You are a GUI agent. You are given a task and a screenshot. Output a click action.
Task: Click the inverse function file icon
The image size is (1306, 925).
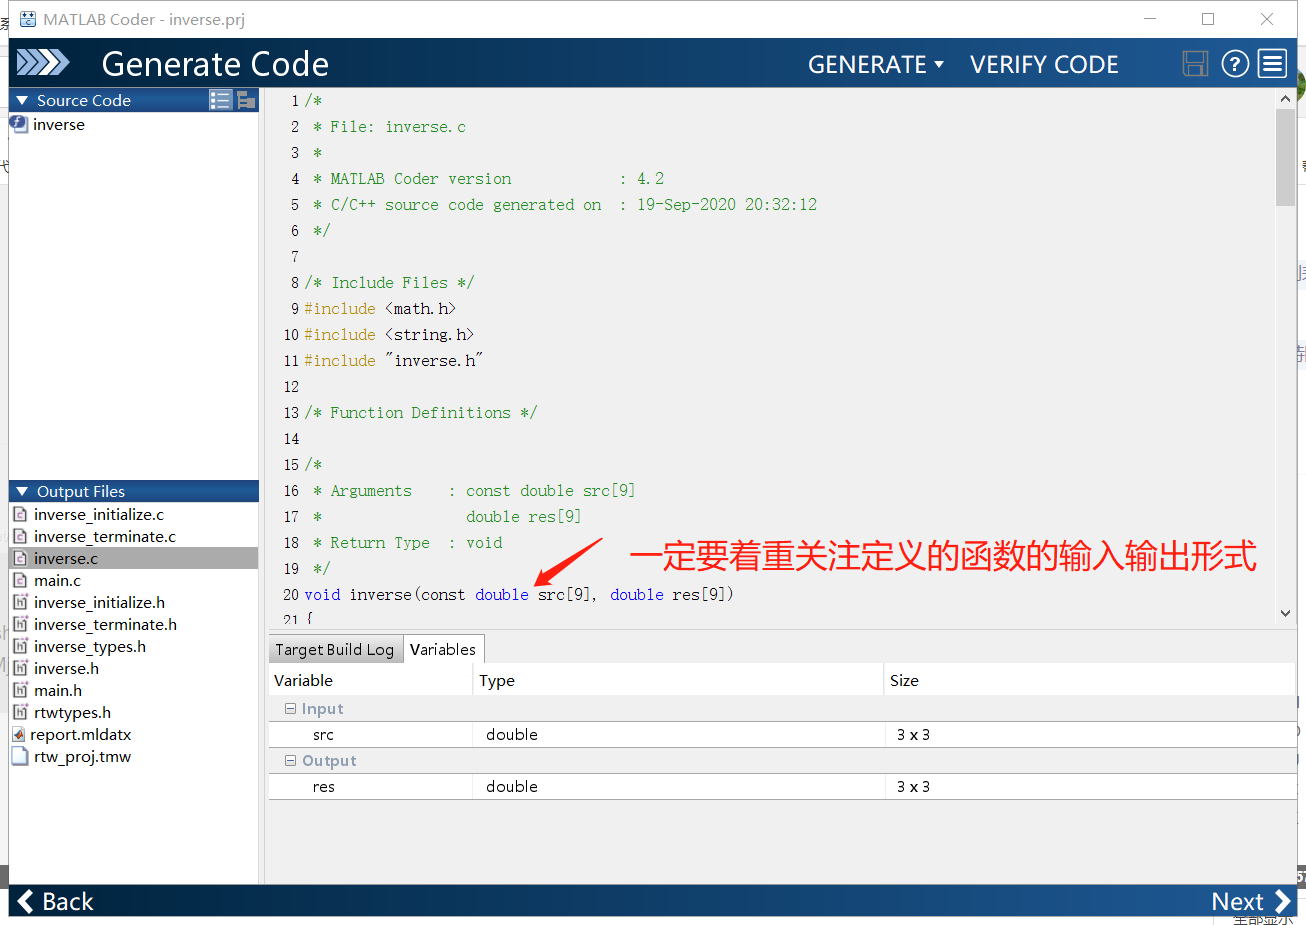click(19, 124)
